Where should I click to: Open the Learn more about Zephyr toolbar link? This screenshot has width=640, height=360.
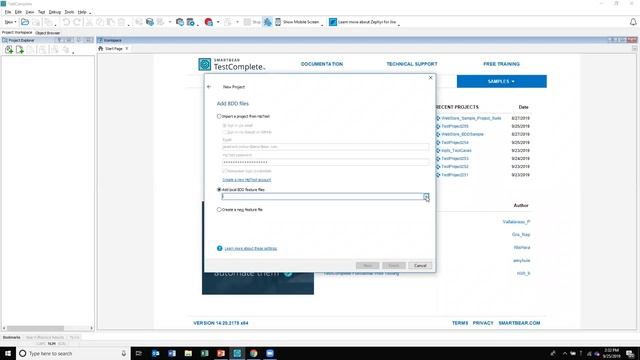pos(363,22)
